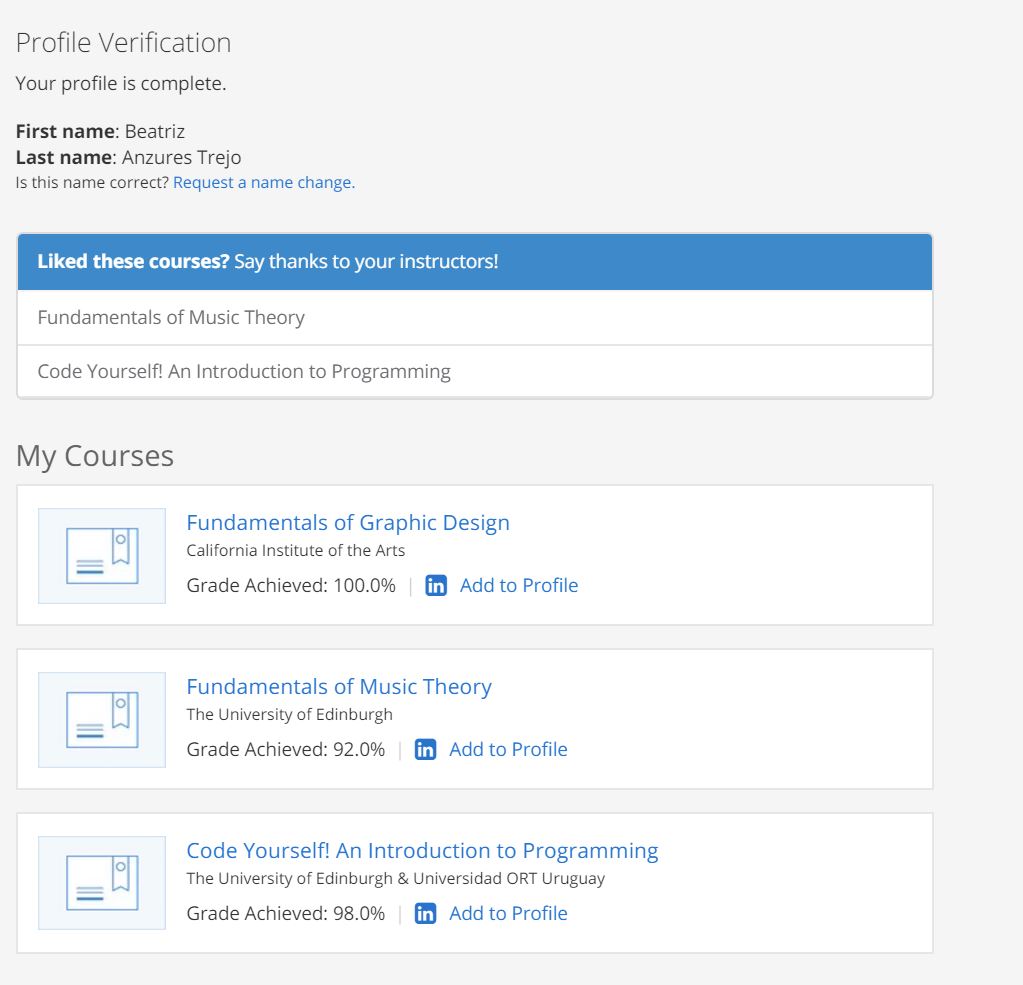
Task: Open Code Yourself certificate thumbnail
Action: [102, 883]
